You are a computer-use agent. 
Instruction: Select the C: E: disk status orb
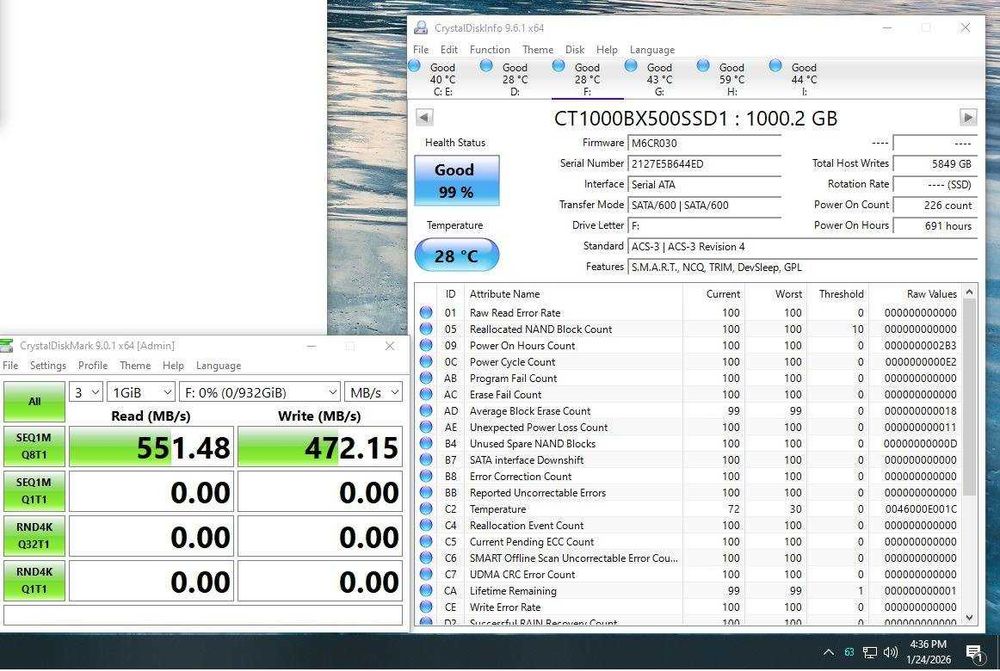[415, 65]
